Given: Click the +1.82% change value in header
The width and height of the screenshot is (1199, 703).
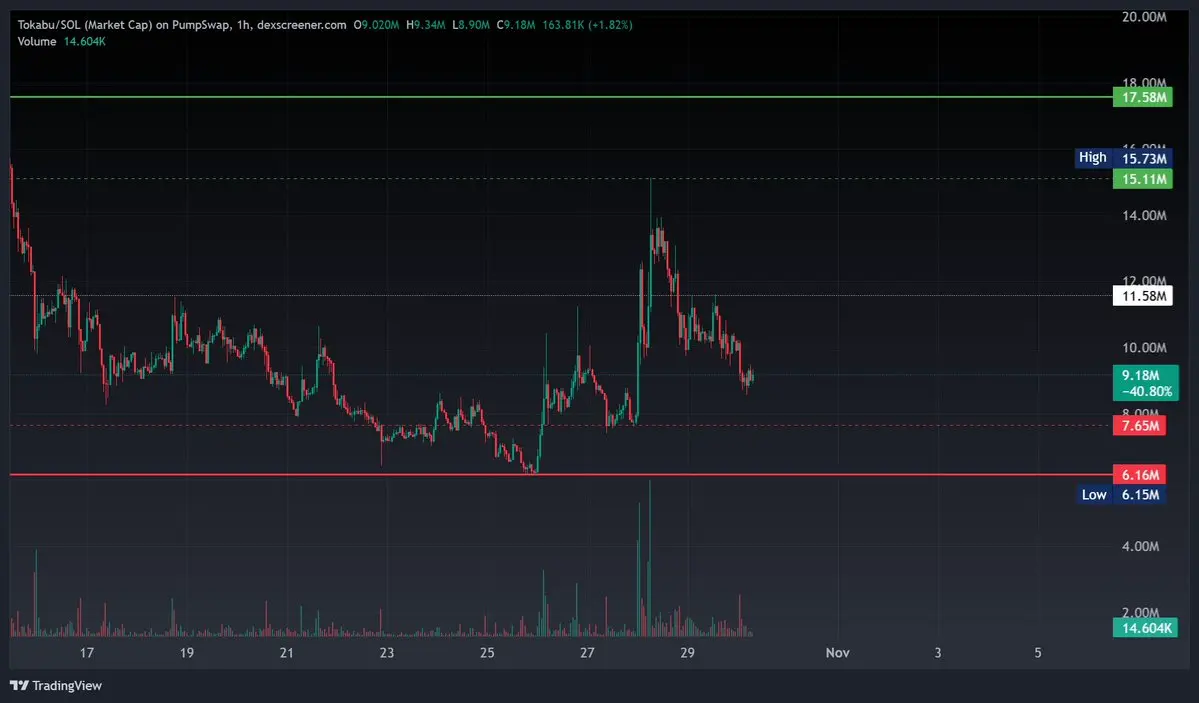Looking at the screenshot, I should click(x=609, y=25).
